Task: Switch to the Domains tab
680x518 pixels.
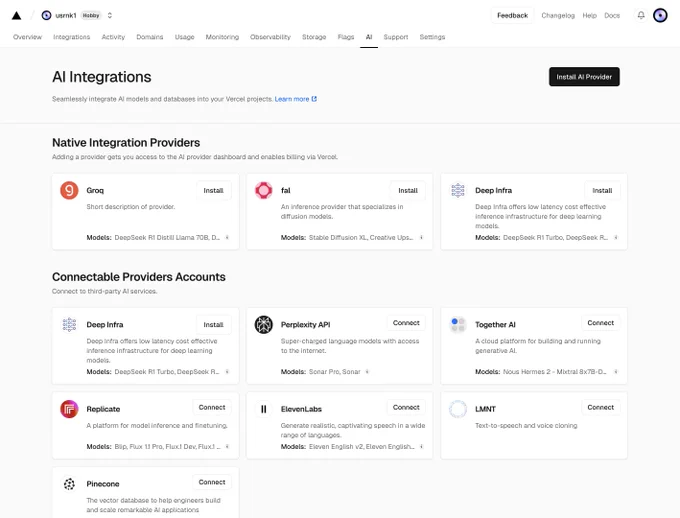Action: pyautogui.click(x=150, y=37)
